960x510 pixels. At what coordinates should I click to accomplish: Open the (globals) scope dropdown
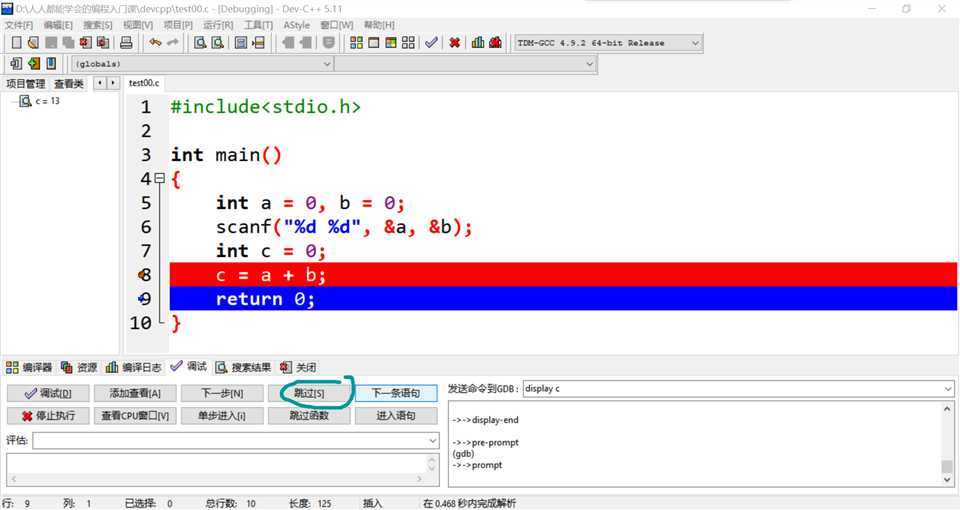pyautogui.click(x=327, y=64)
